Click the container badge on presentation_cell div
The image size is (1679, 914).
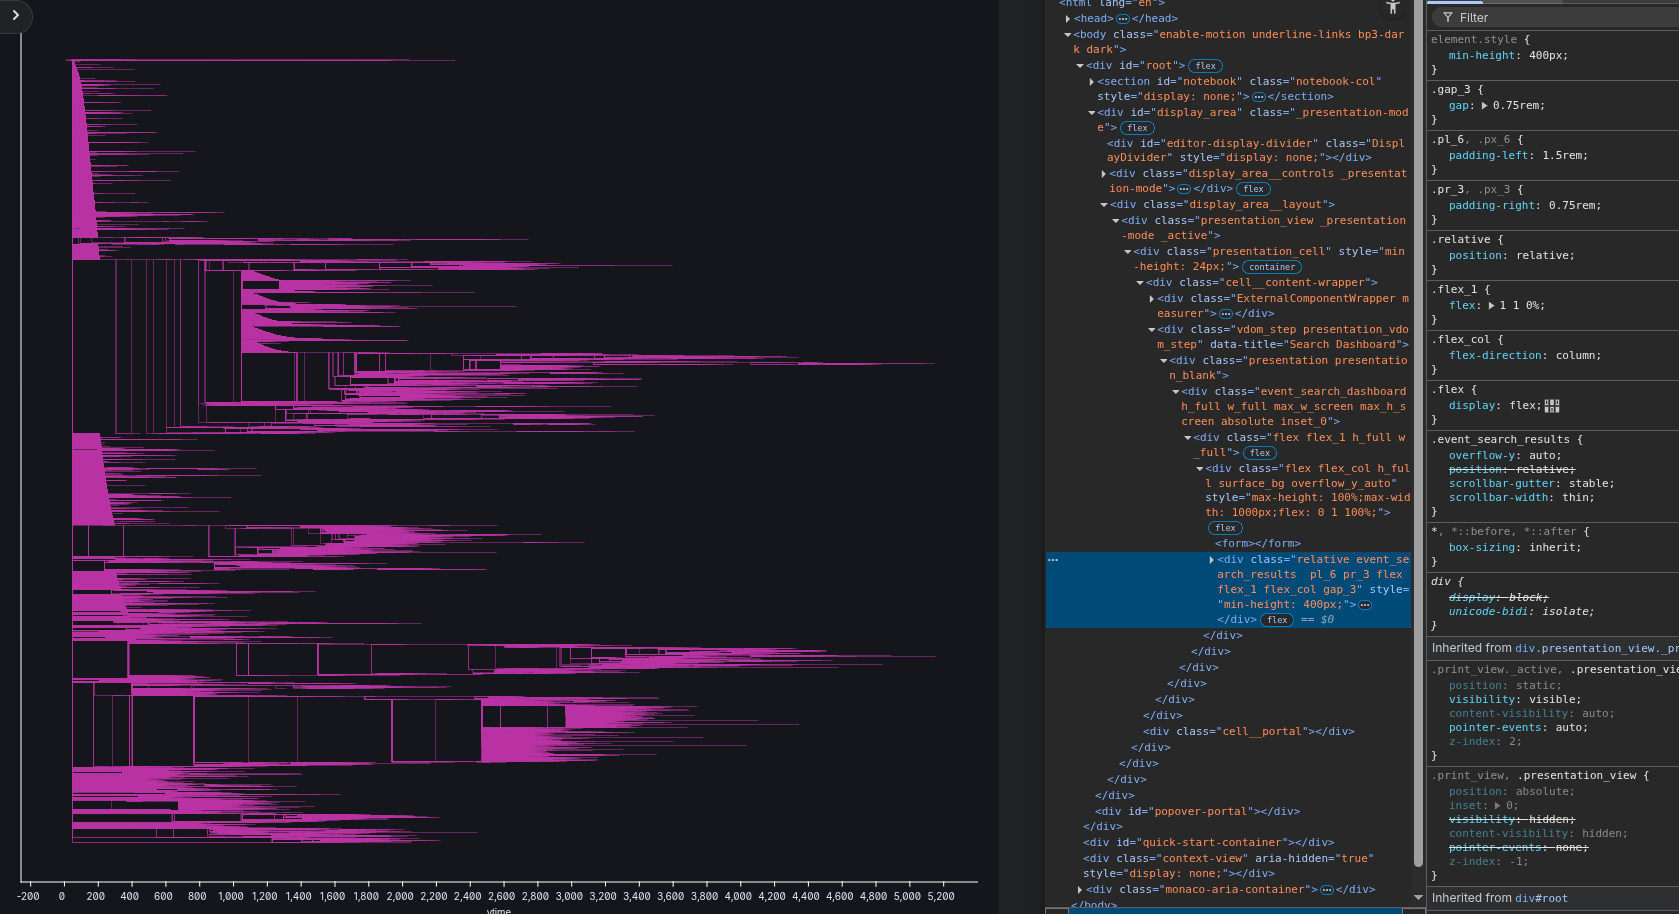coord(1271,267)
